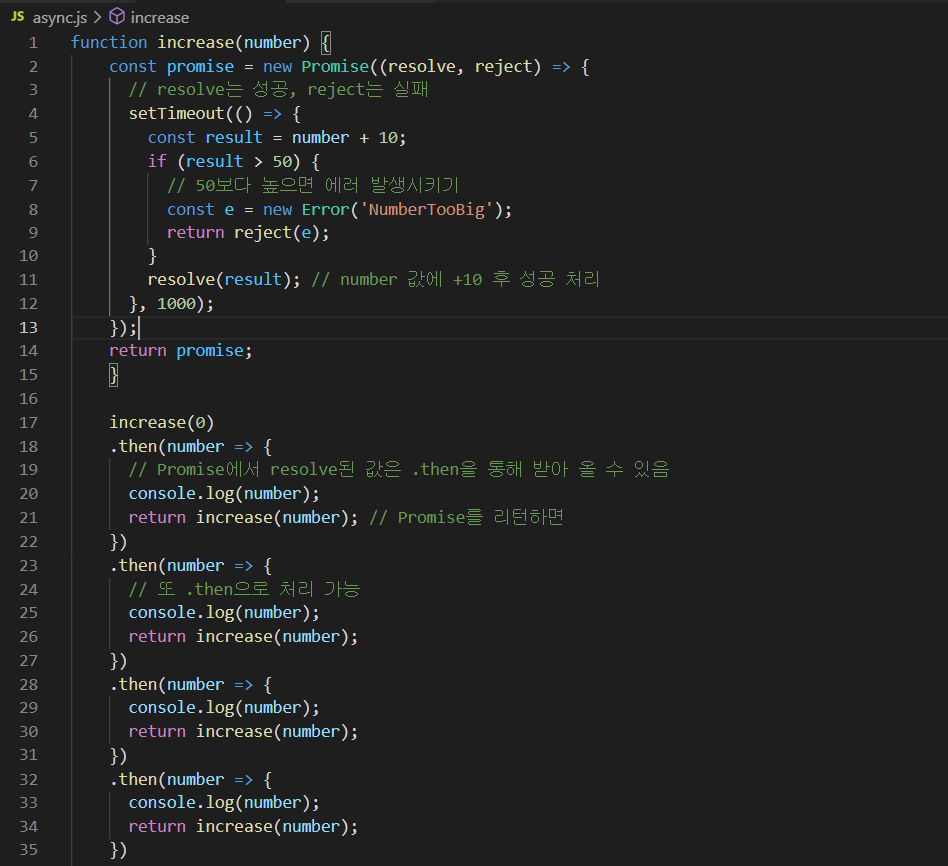Viewport: 948px width, 866px height.
Task: Click 'return increase(number)' on line 26
Action: click(239, 637)
